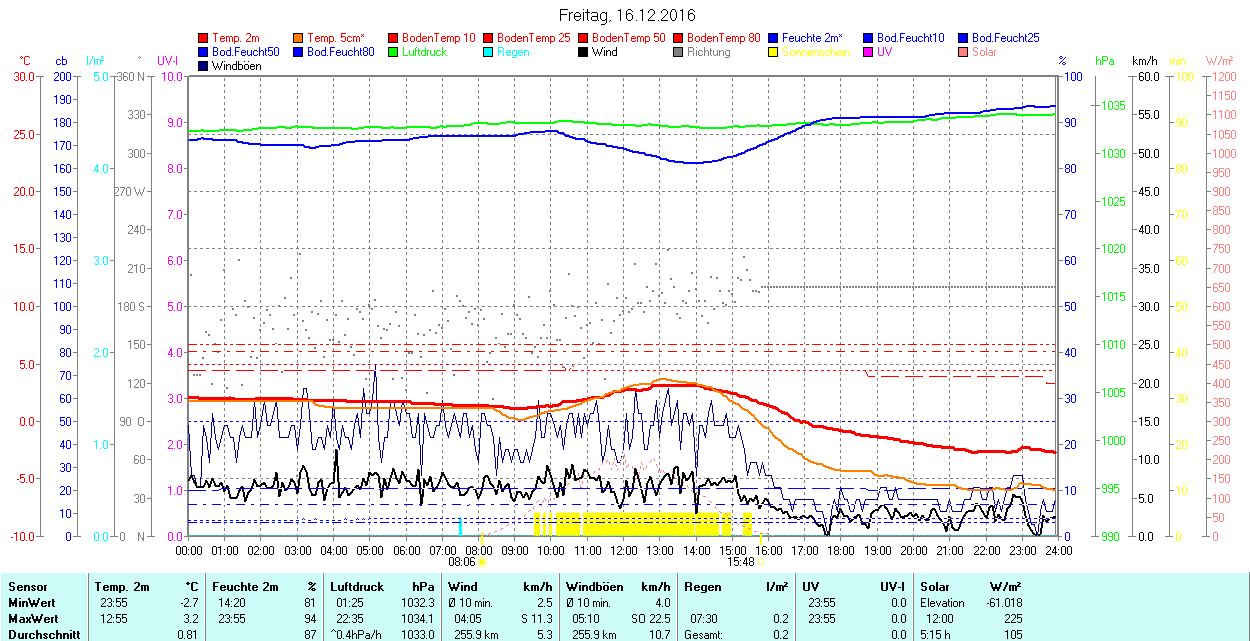Click the cyan Regen legend swatch
This screenshot has height=641, width=1250.
point(489,52)
